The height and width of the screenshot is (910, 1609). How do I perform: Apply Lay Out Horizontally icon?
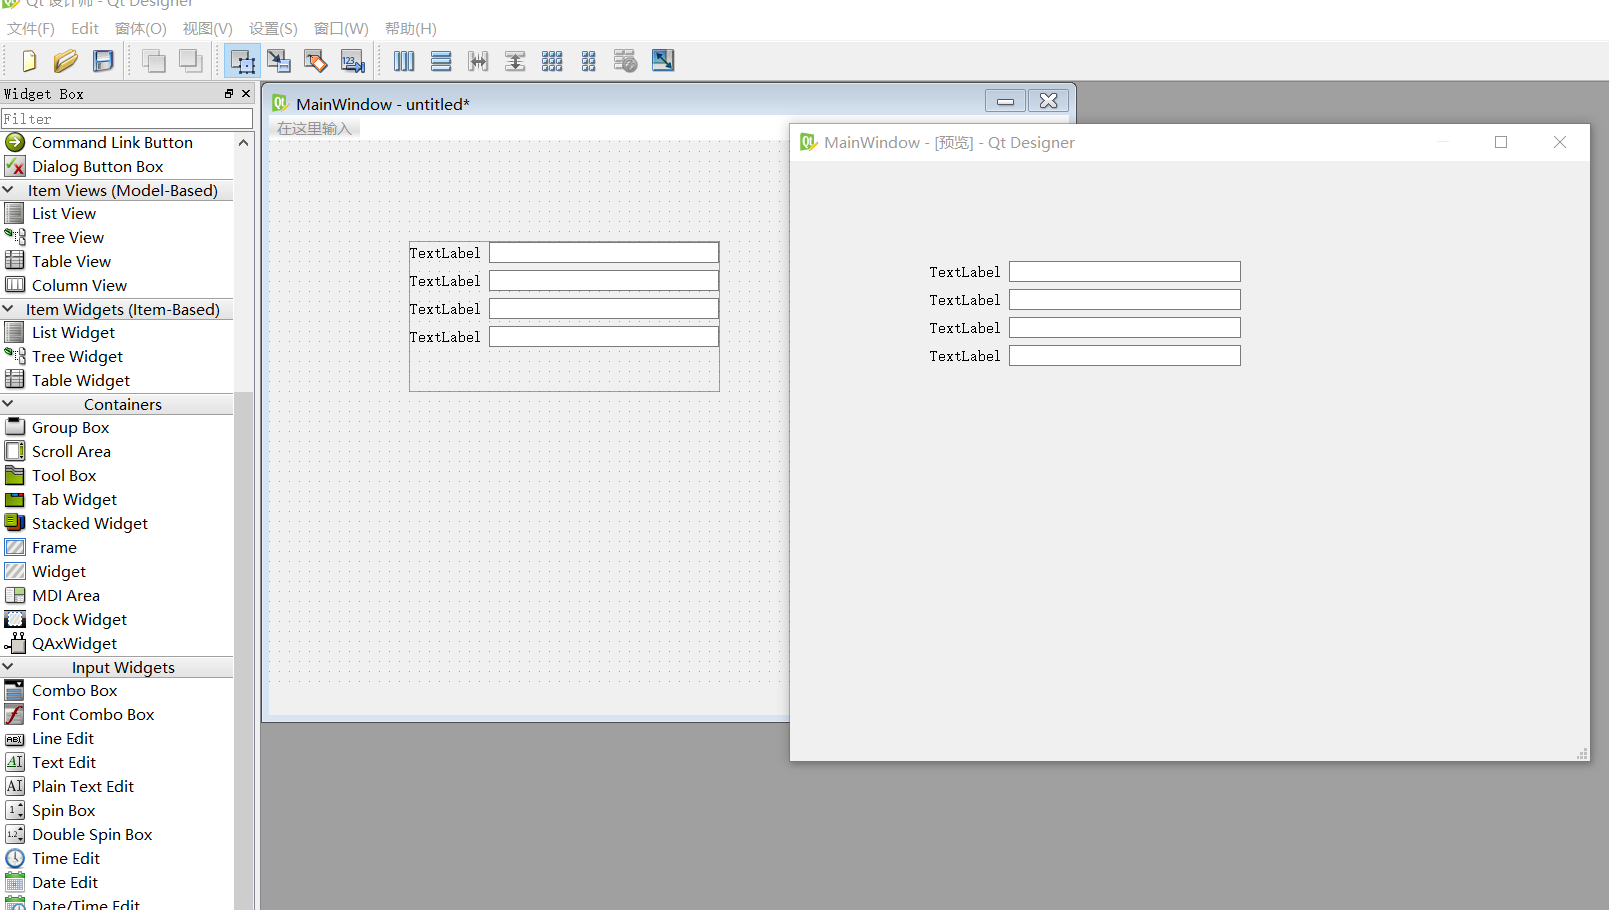click(x=404, y=61)
